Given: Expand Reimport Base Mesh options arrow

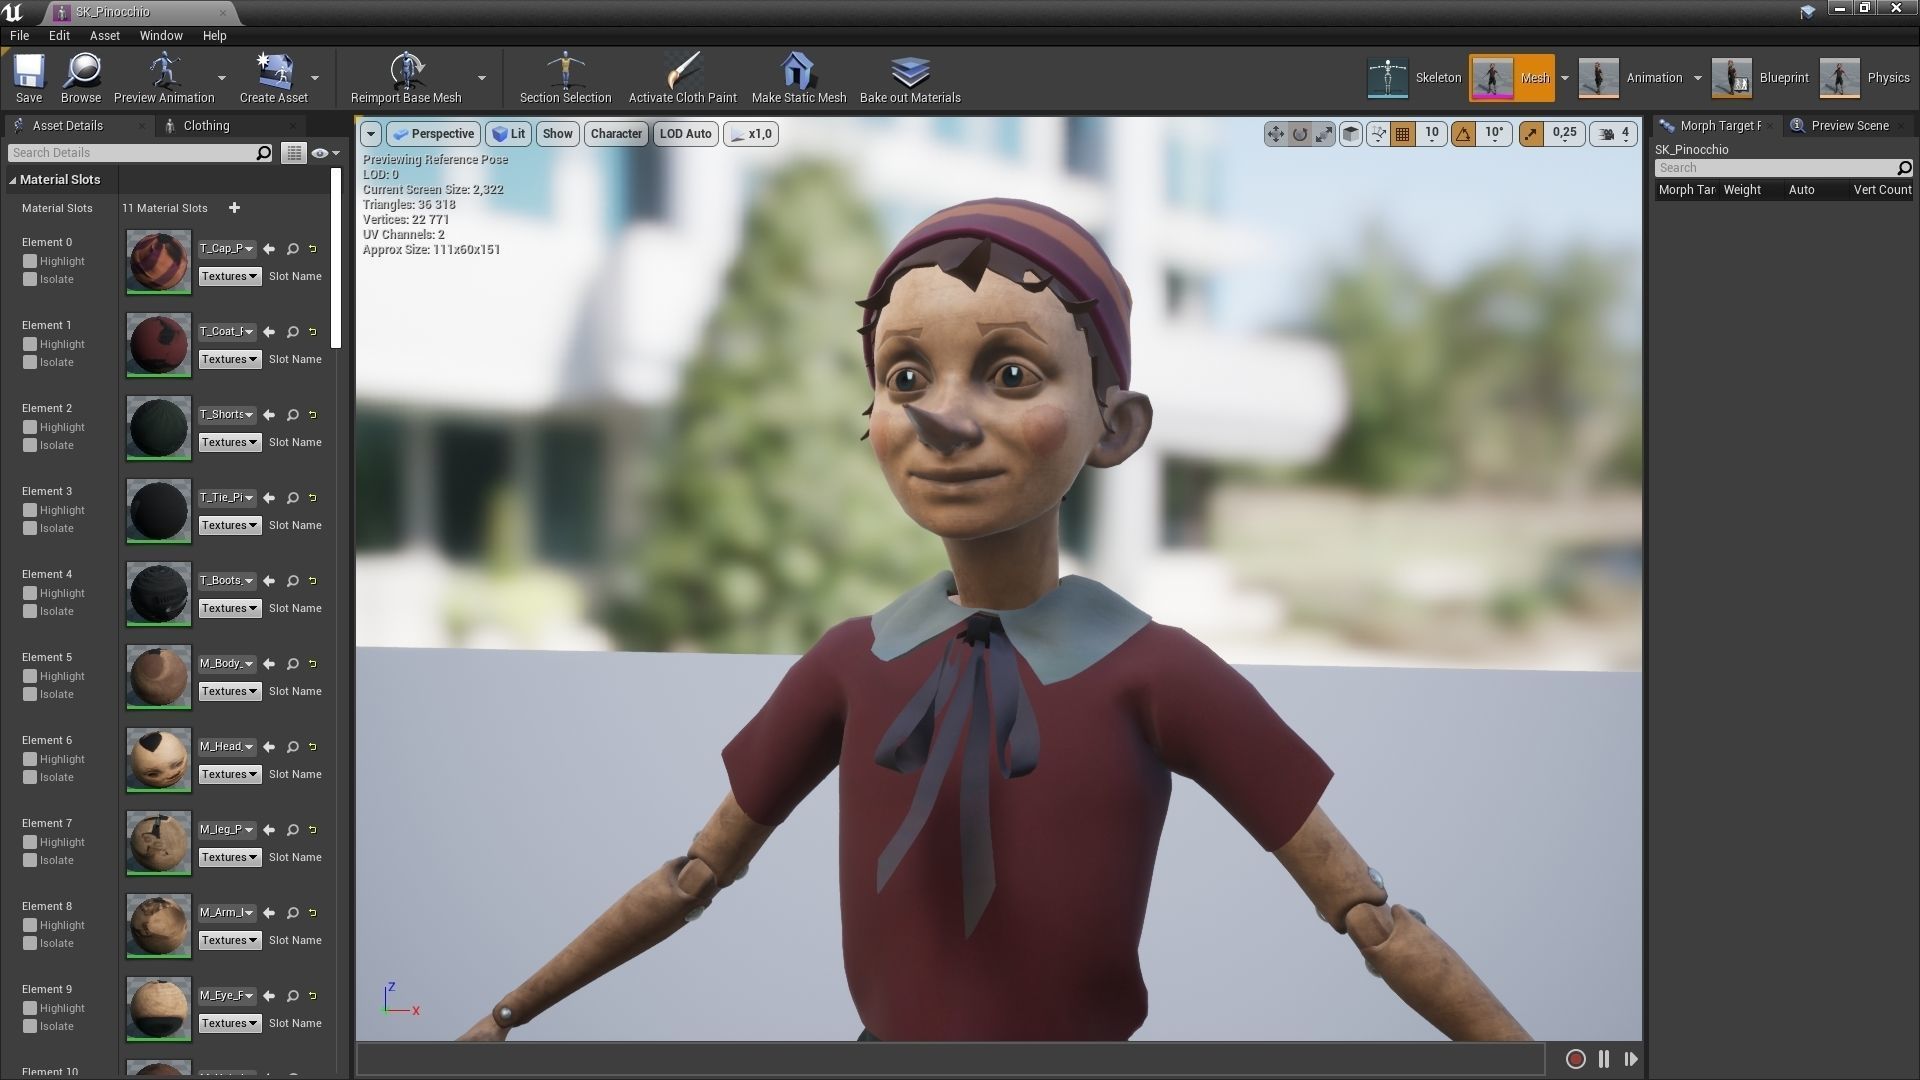Looking at the screenshot, I should 482,78.
